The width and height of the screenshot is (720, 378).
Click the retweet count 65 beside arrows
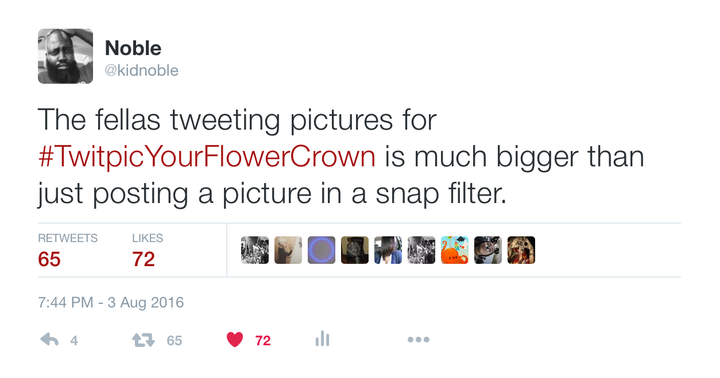tap(174, 340)
